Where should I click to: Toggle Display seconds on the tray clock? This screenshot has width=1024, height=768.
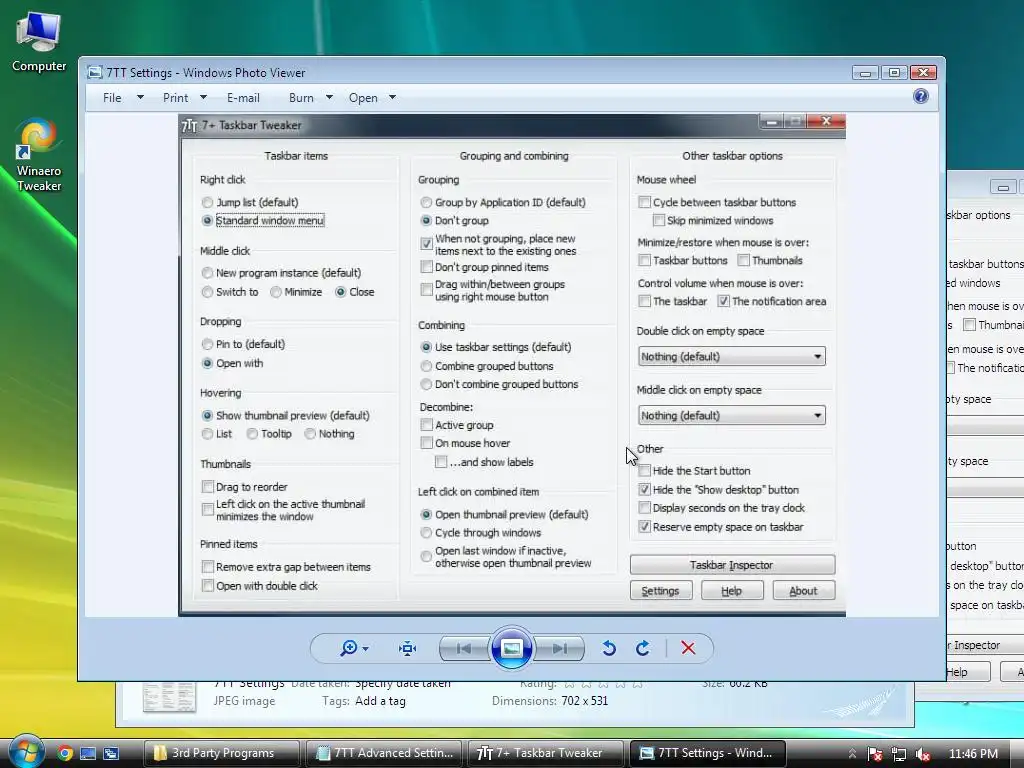click(645, 507)
